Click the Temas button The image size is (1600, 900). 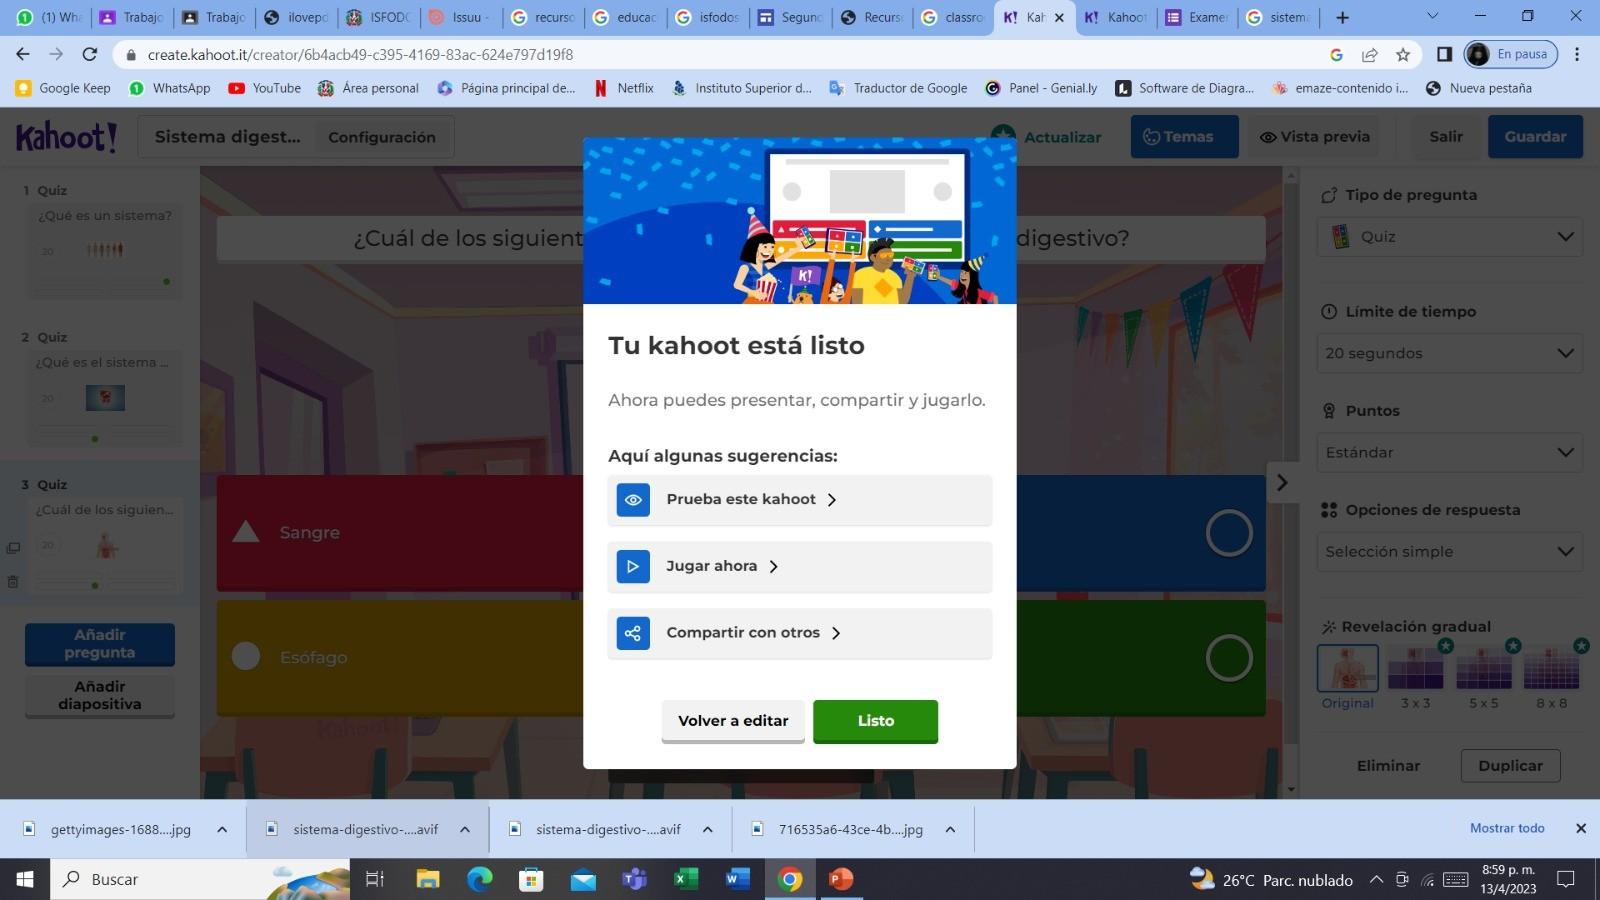pos(1184,137)
